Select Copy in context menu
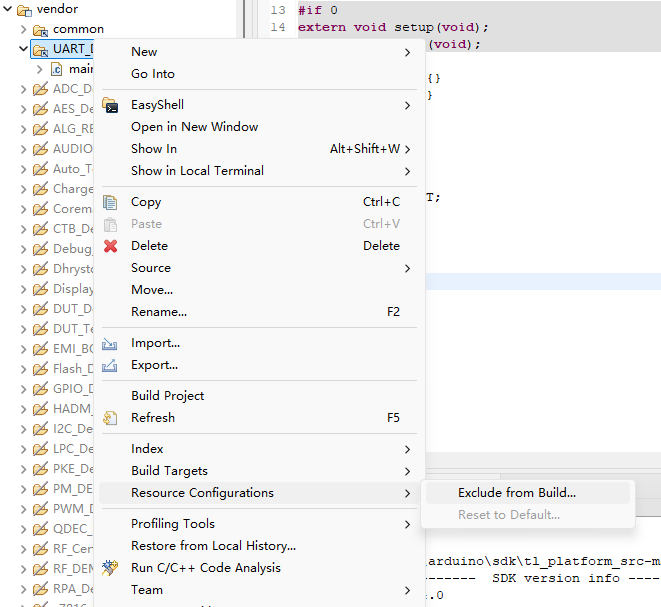 pyautogui.click(x=259, y=202)
